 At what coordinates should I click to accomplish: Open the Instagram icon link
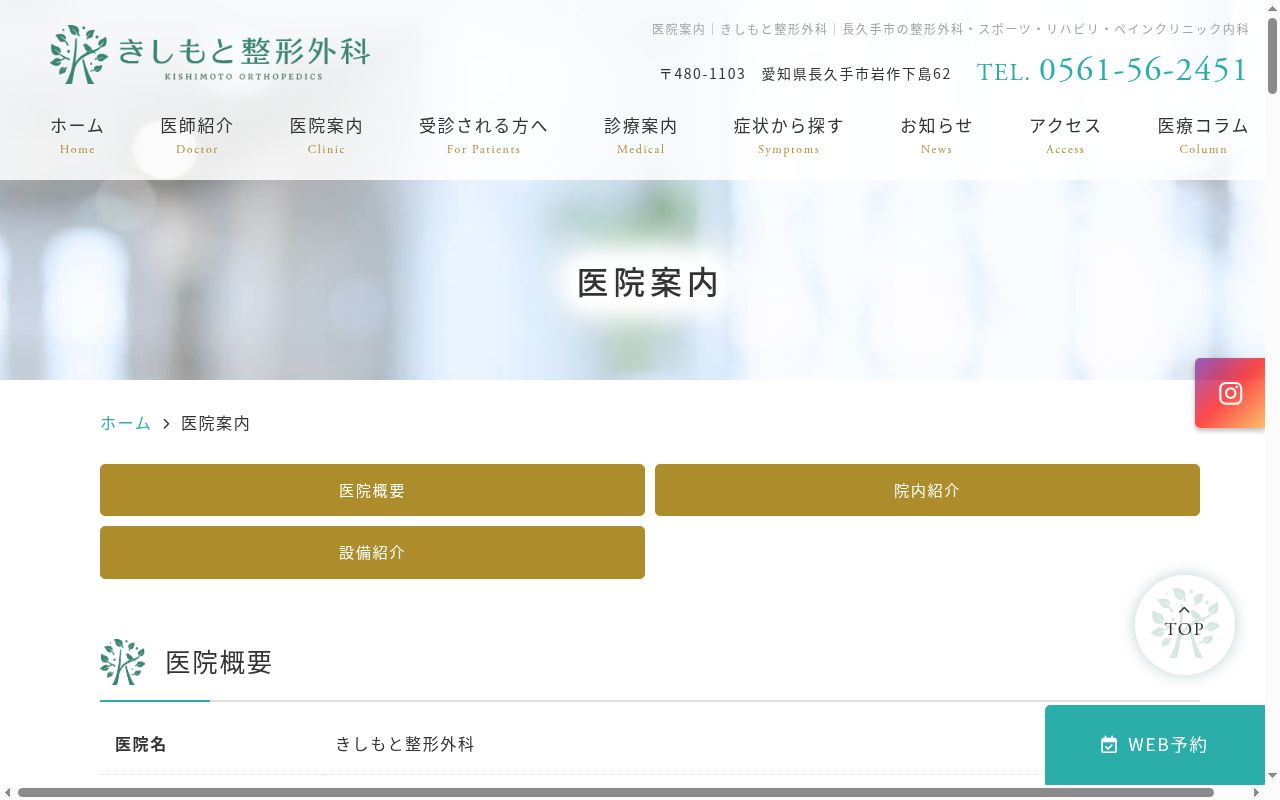pos(1230,393)
